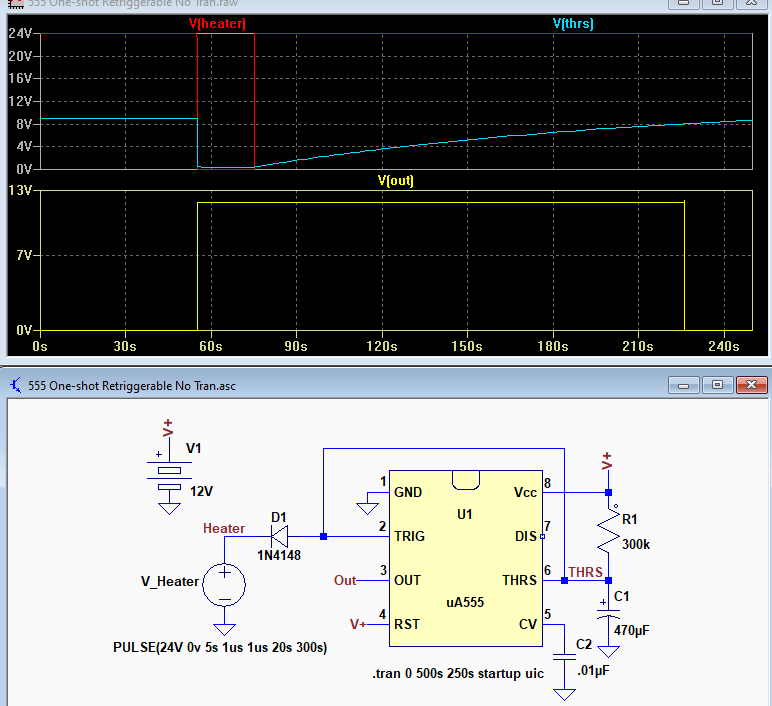
Task: Minimize the schematic .asc window
Action: (x=683, y=385)
